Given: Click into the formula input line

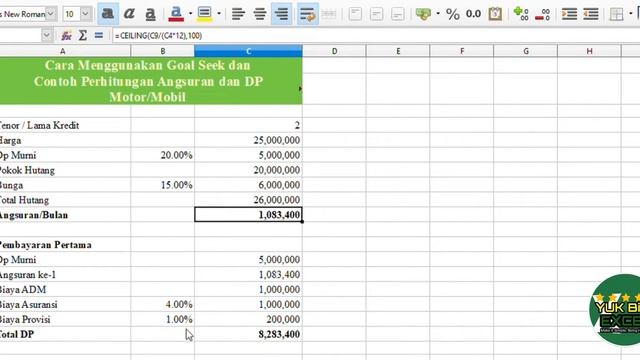Looking at the screenshot, I should coord(376,36).
